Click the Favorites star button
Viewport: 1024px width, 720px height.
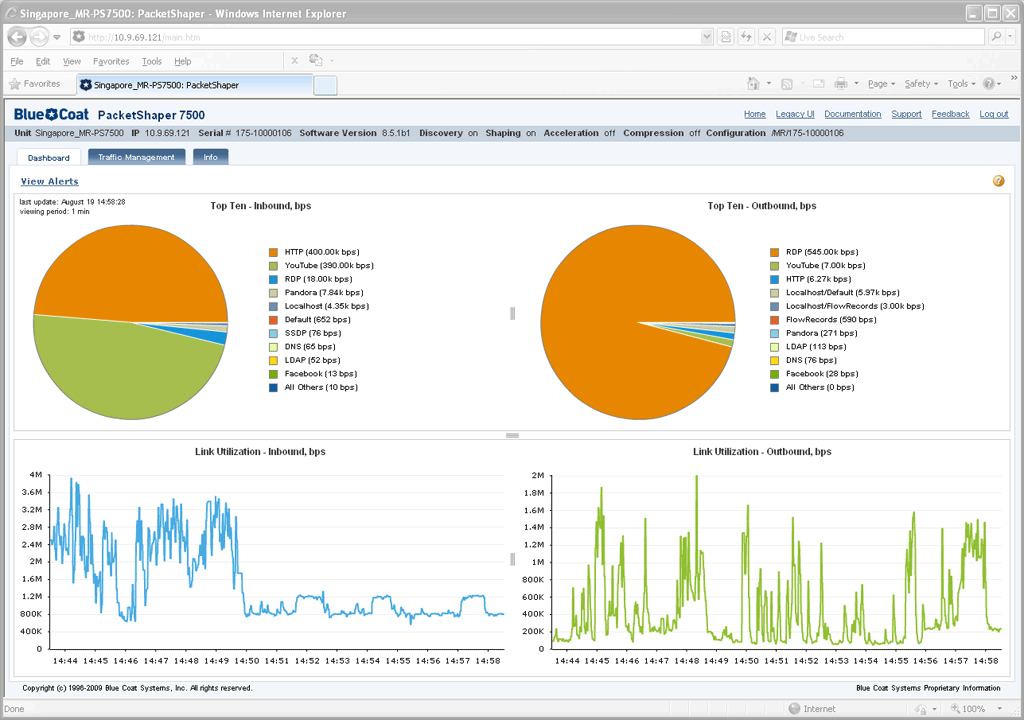[x=35, y=84]
